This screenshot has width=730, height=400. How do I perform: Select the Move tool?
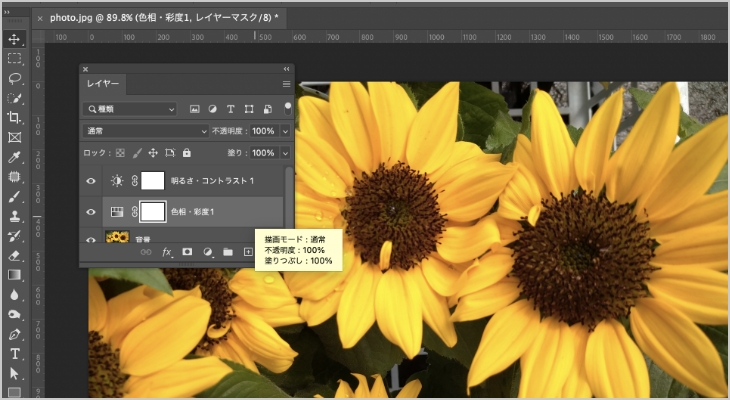click(x=14, y=39)
